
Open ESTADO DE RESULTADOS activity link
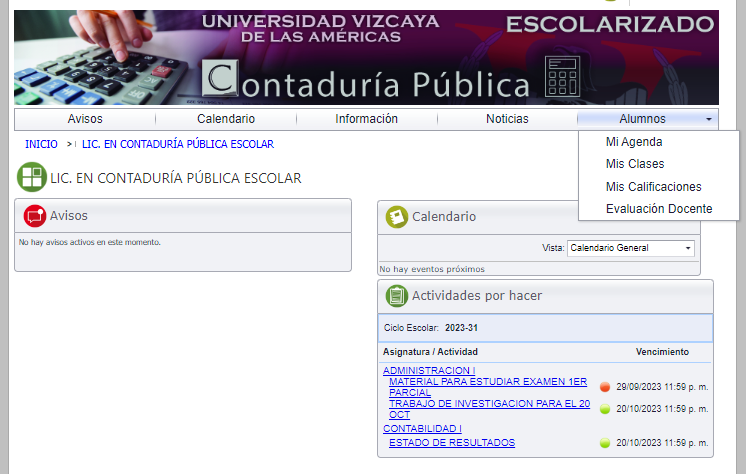coord(452,443)
